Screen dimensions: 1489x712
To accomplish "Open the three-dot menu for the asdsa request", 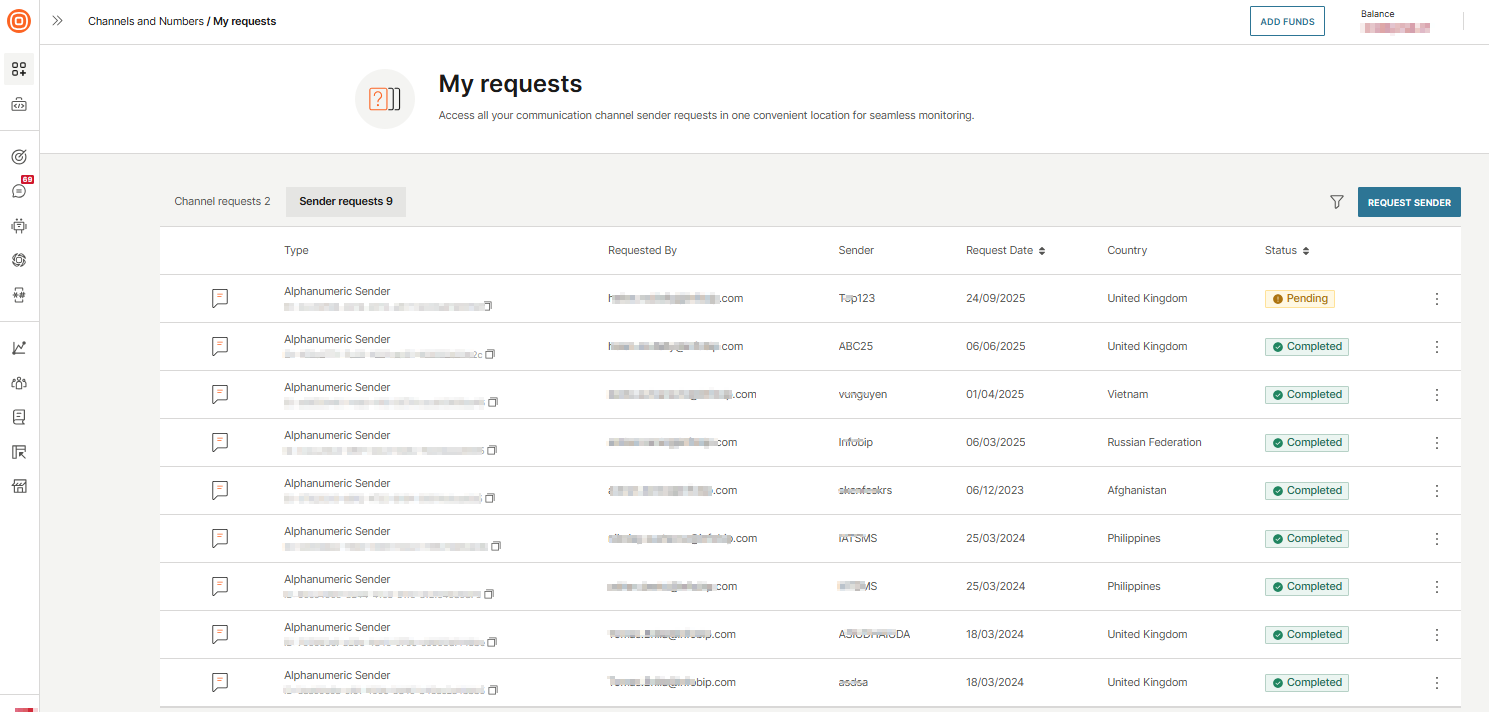I will pyautogui.click(x=1437, y=682).
